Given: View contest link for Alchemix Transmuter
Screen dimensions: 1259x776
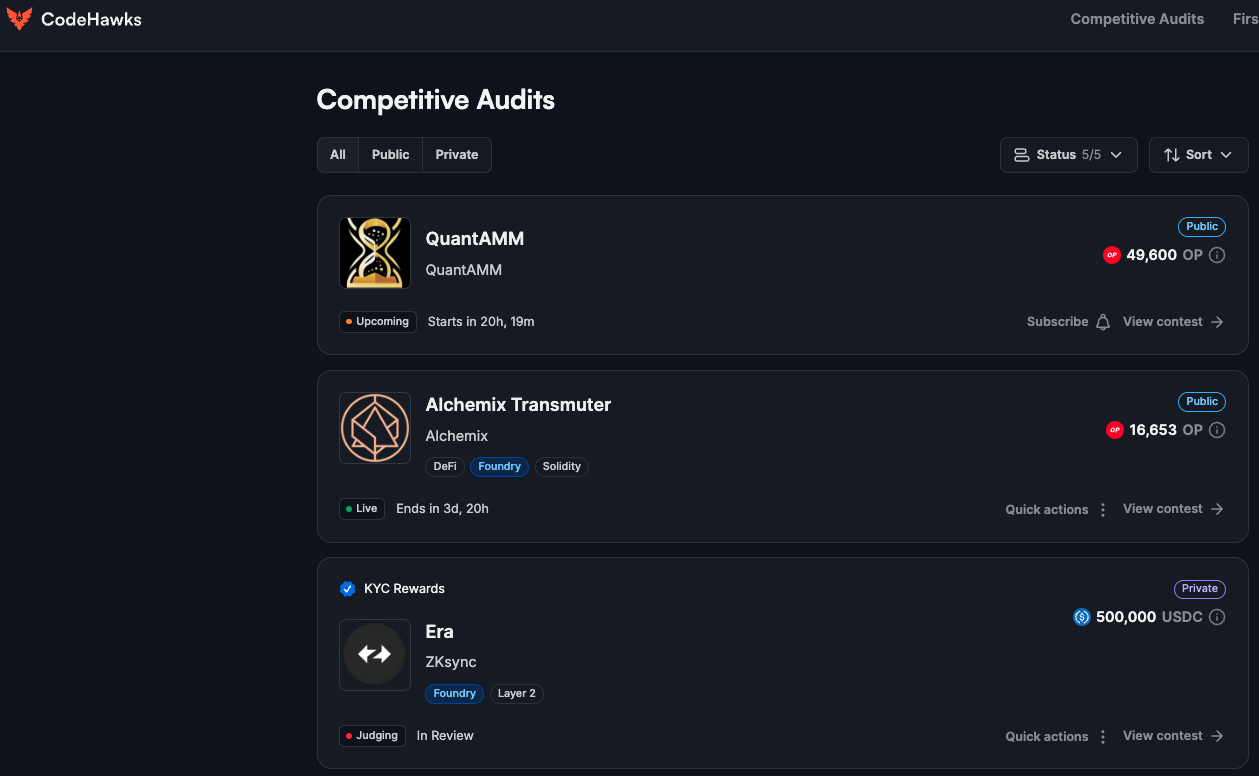Looking at the screenshot, I should pos(1173,509).
